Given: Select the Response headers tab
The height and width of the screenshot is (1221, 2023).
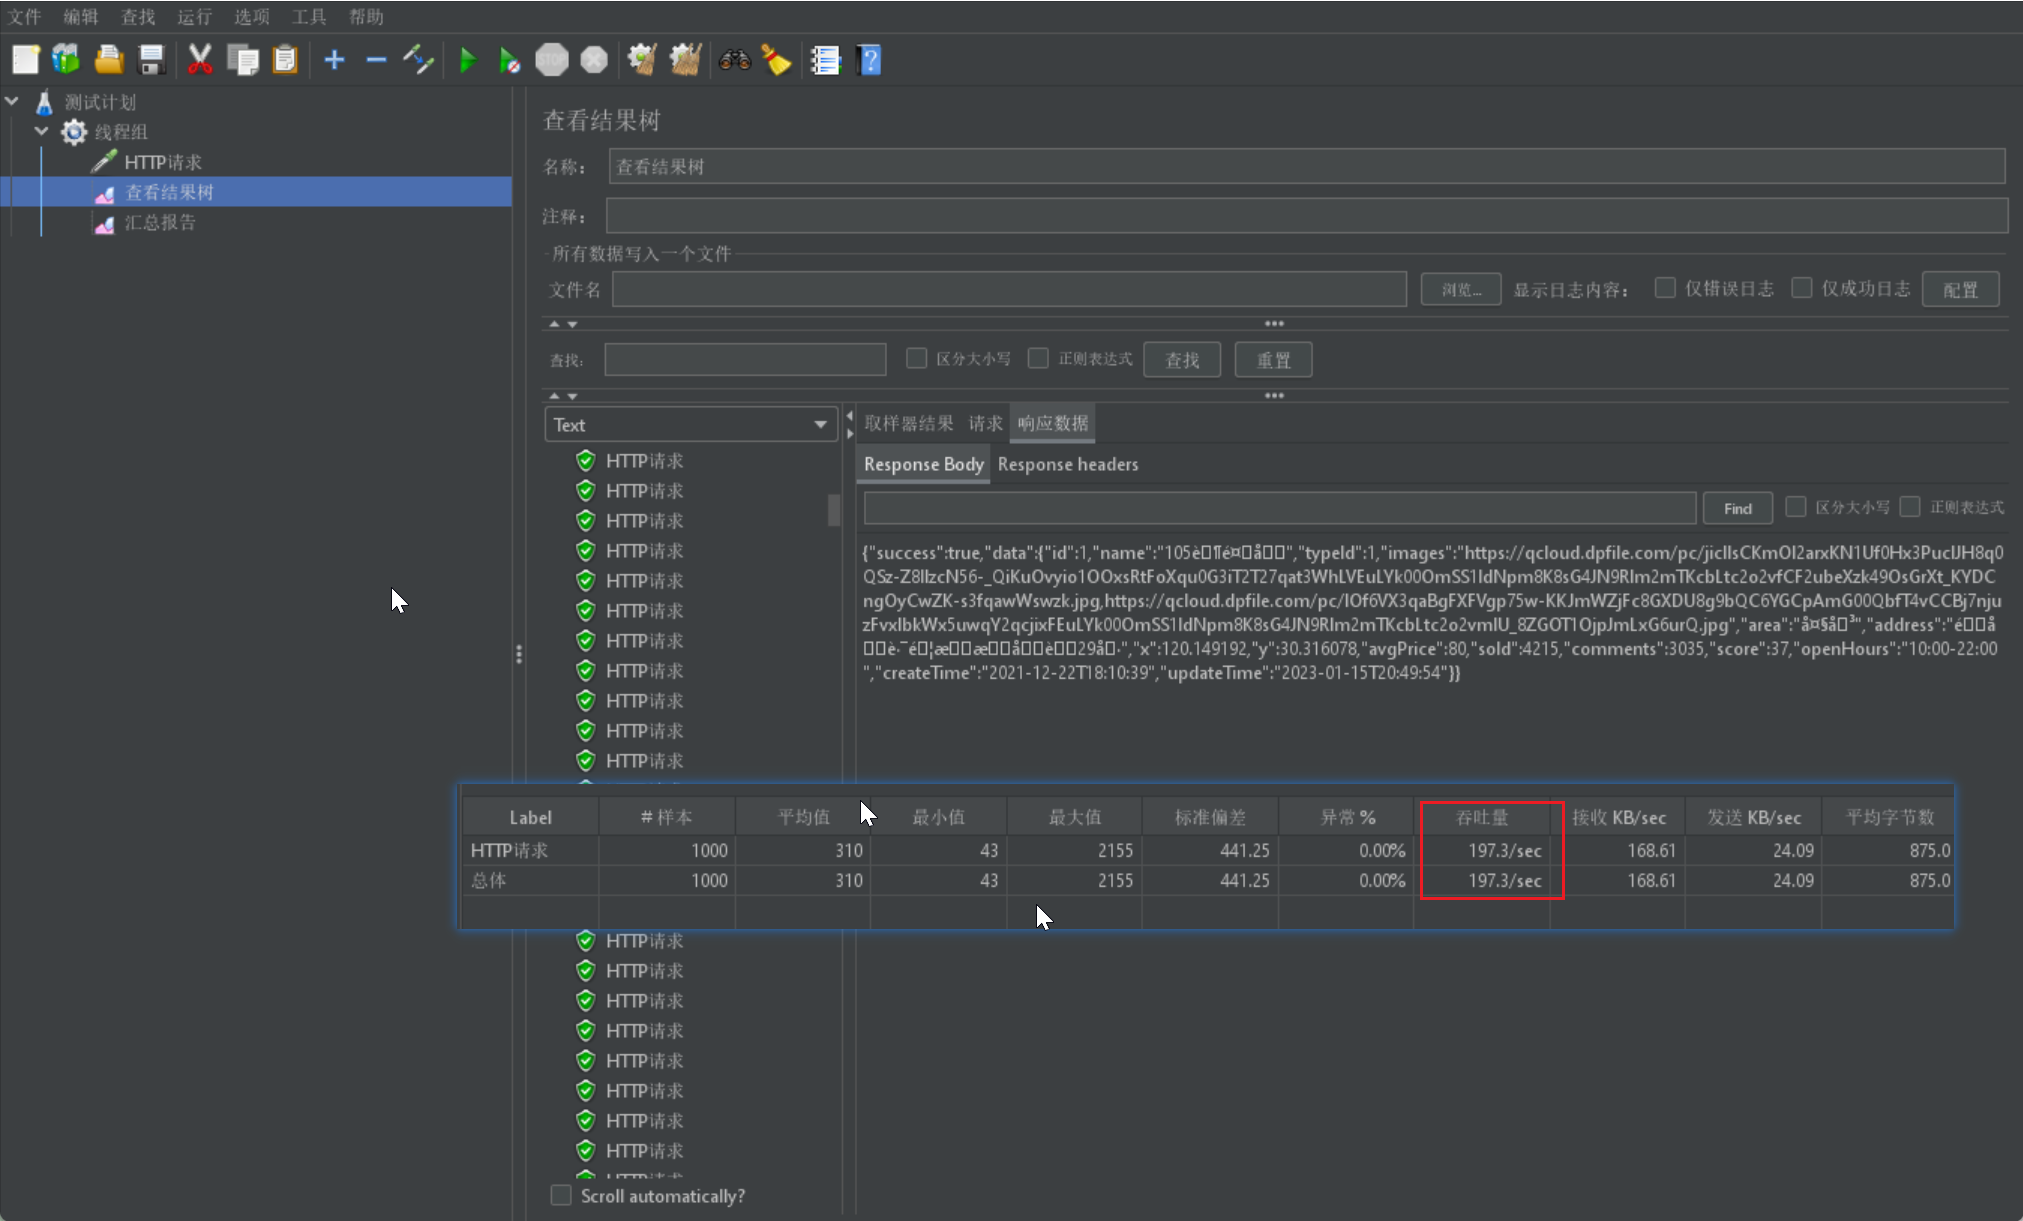Looking at the screenshot, I should pyautogui.click(x=1068, y=462).
